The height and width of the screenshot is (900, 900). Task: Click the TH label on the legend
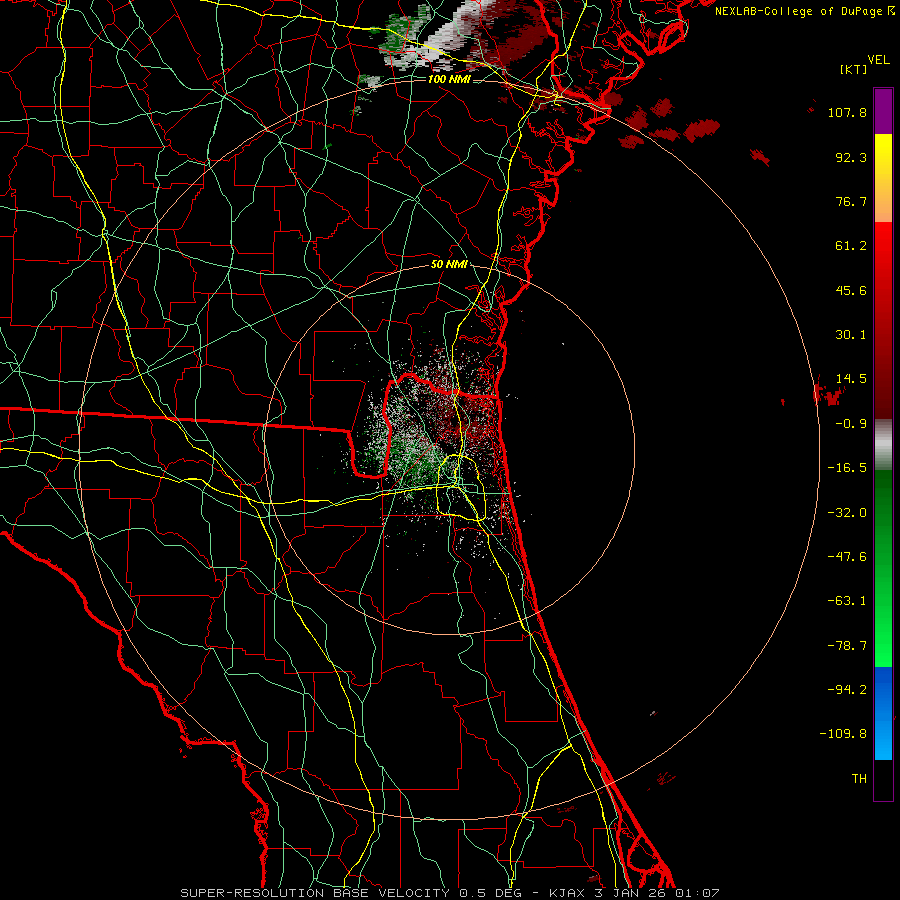859,779
